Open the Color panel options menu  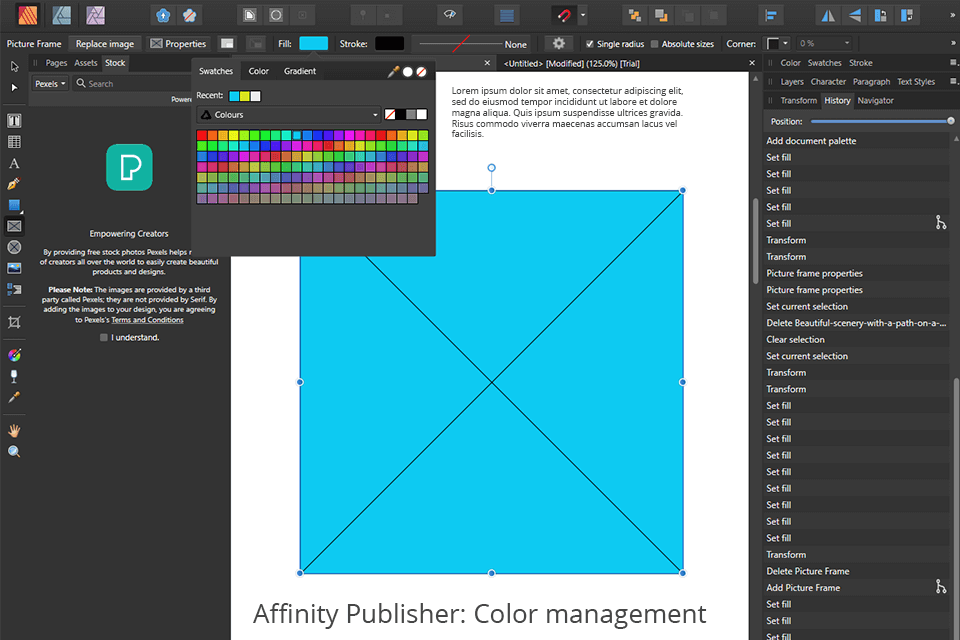[x=953, y=62]
